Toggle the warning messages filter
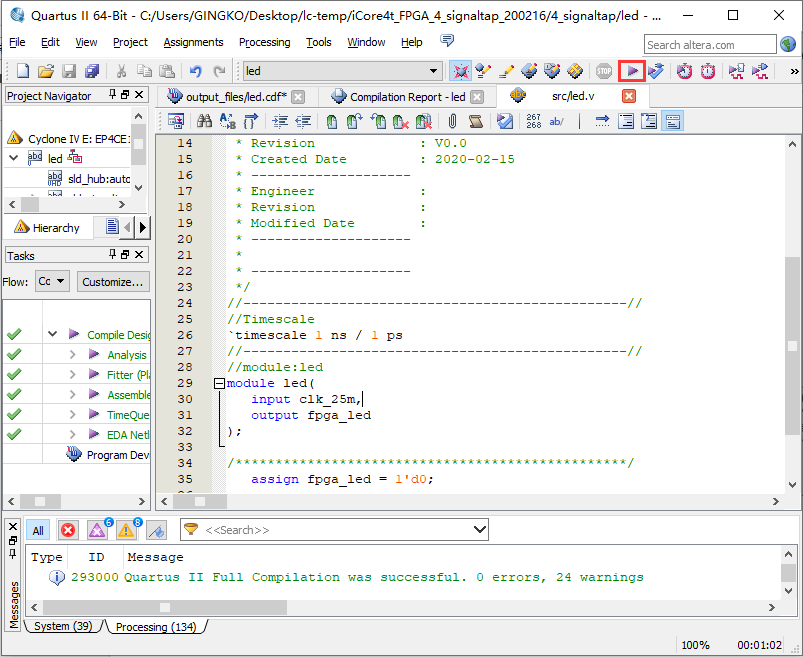 [x=127, y=530]
